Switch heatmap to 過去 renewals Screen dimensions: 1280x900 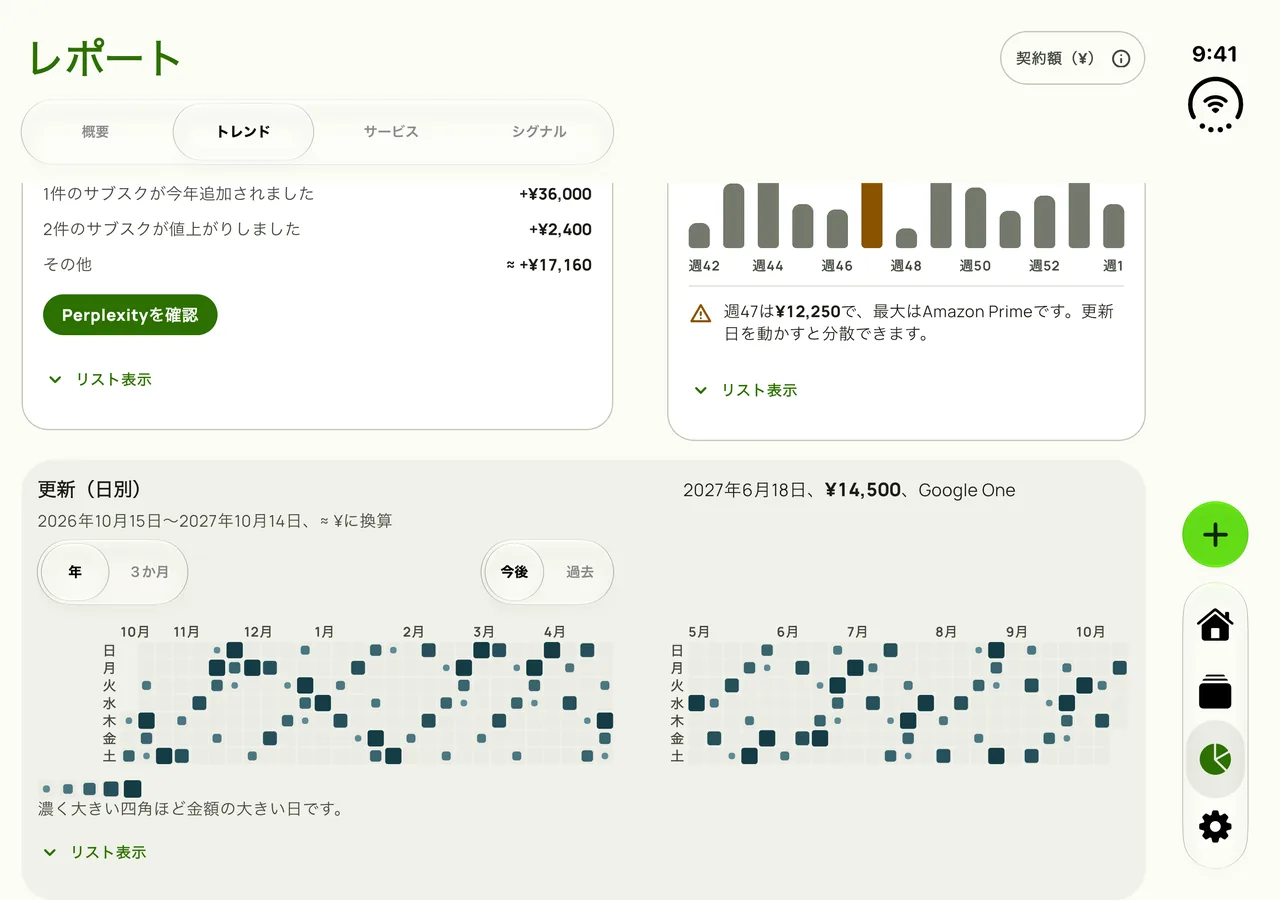tap(580, 573)
